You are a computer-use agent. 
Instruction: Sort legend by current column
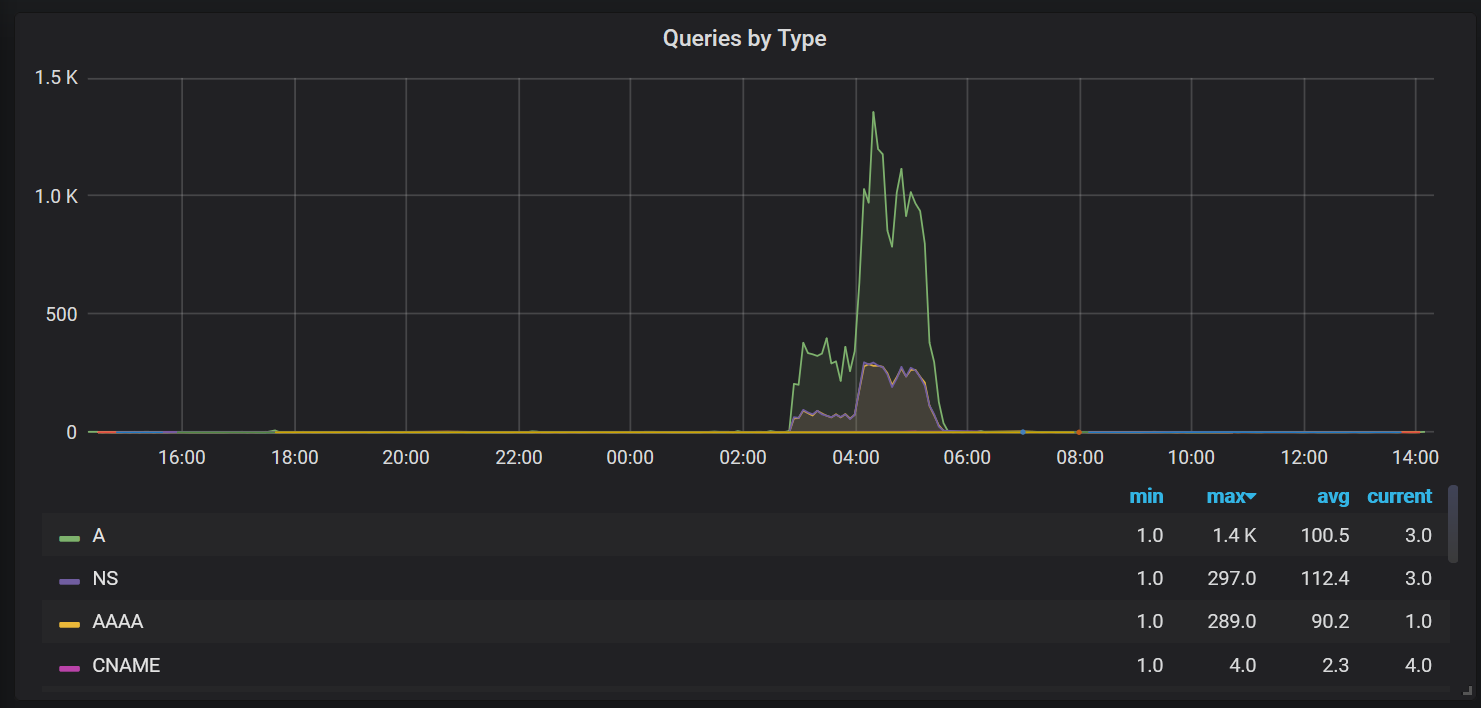[x=1399, y=496]
